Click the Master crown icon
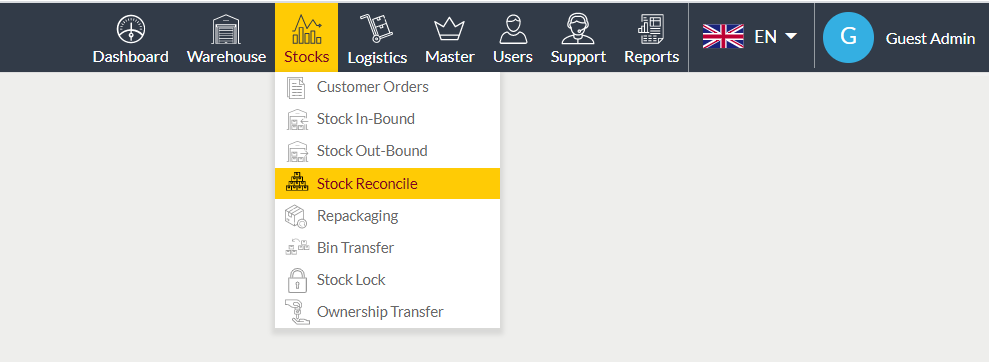Viewport: 989px width, 362px height. (x=450, y=29)
